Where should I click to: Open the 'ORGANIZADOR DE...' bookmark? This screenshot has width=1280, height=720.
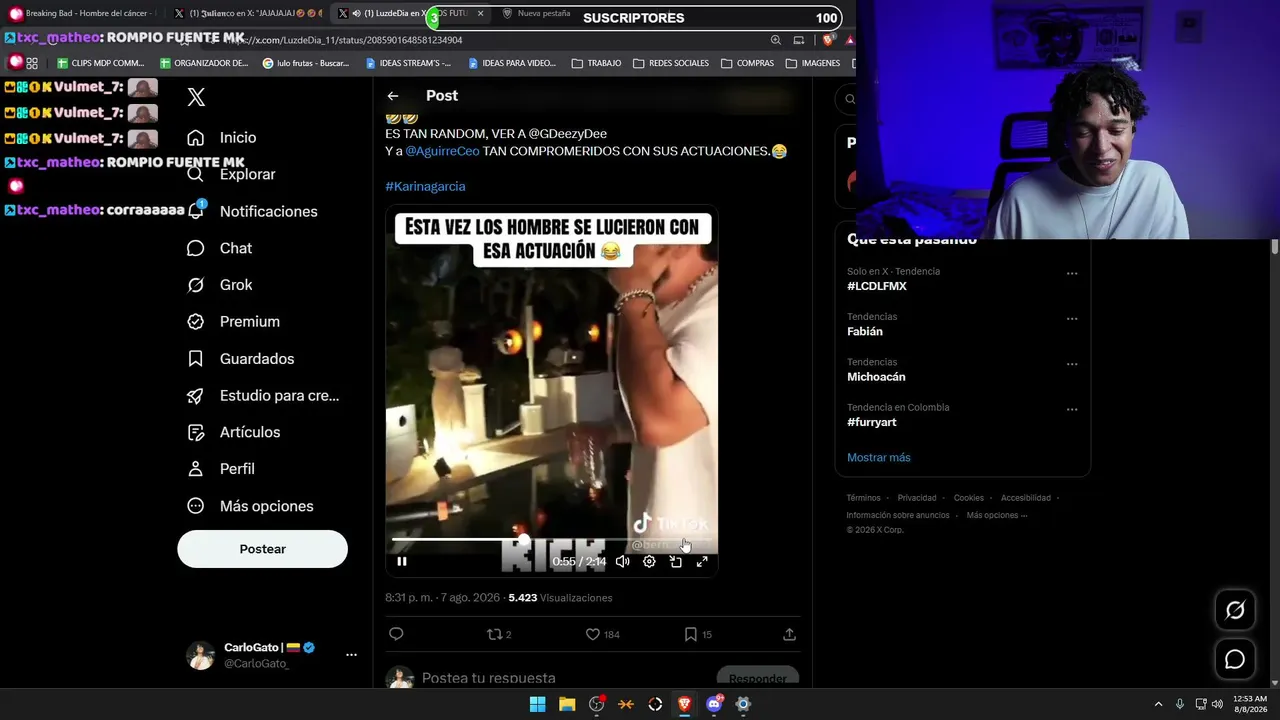click(x=204, y=63)
